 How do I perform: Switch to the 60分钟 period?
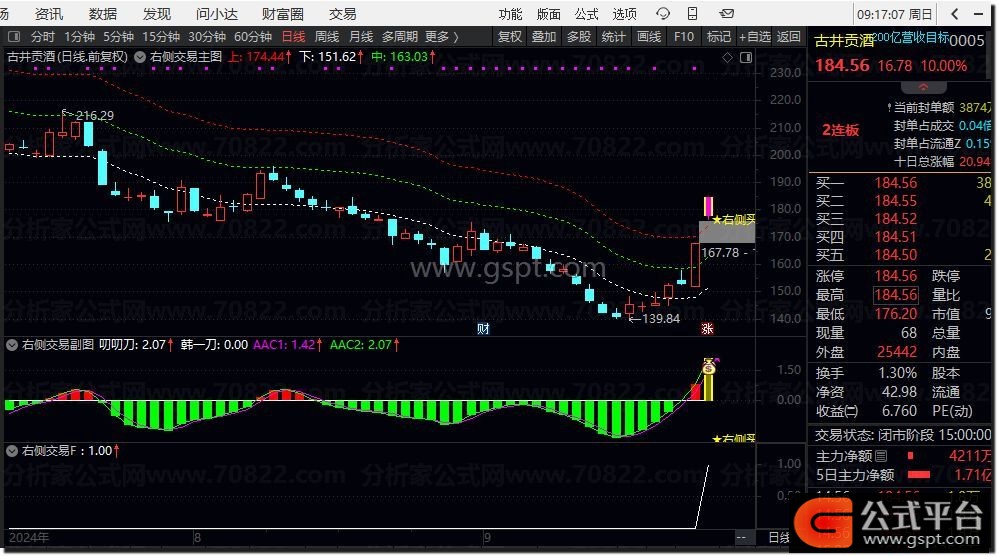253,37
